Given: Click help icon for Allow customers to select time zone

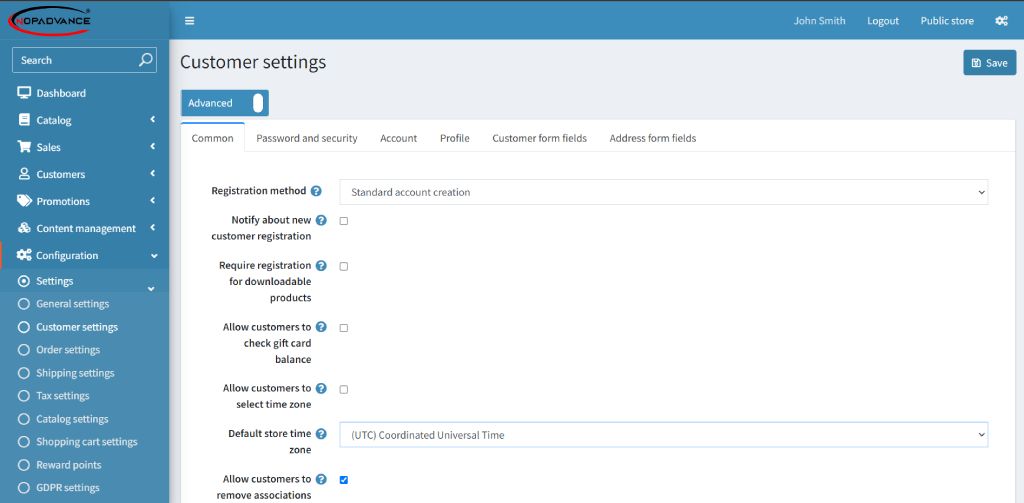Looking at the screenshot, I should click(x=321, y=388).
